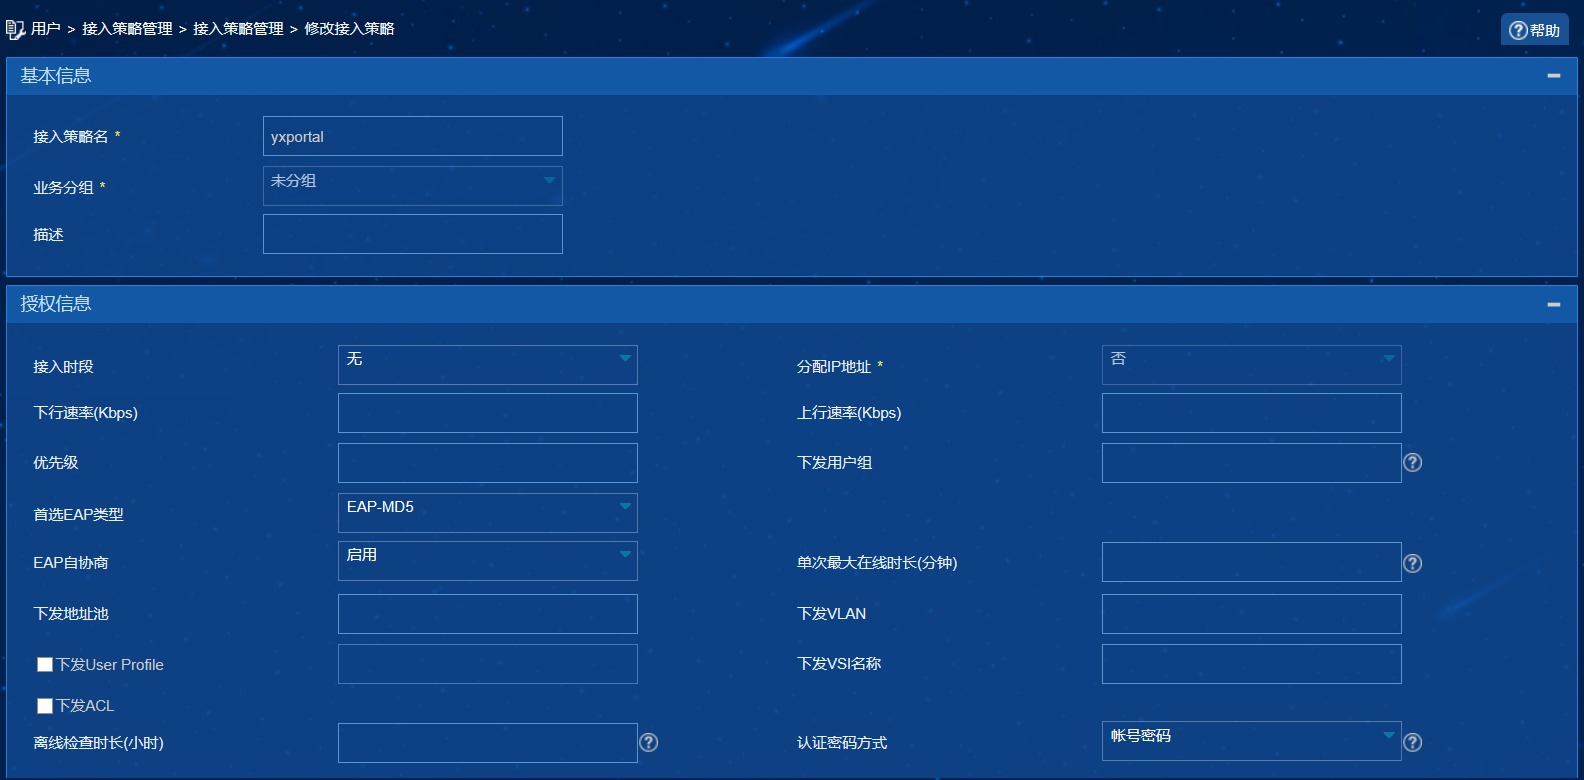Go to 用户 in the breadcrumb
The width and height of the screenshot is (1584, 780).
(x=46, y=29)
